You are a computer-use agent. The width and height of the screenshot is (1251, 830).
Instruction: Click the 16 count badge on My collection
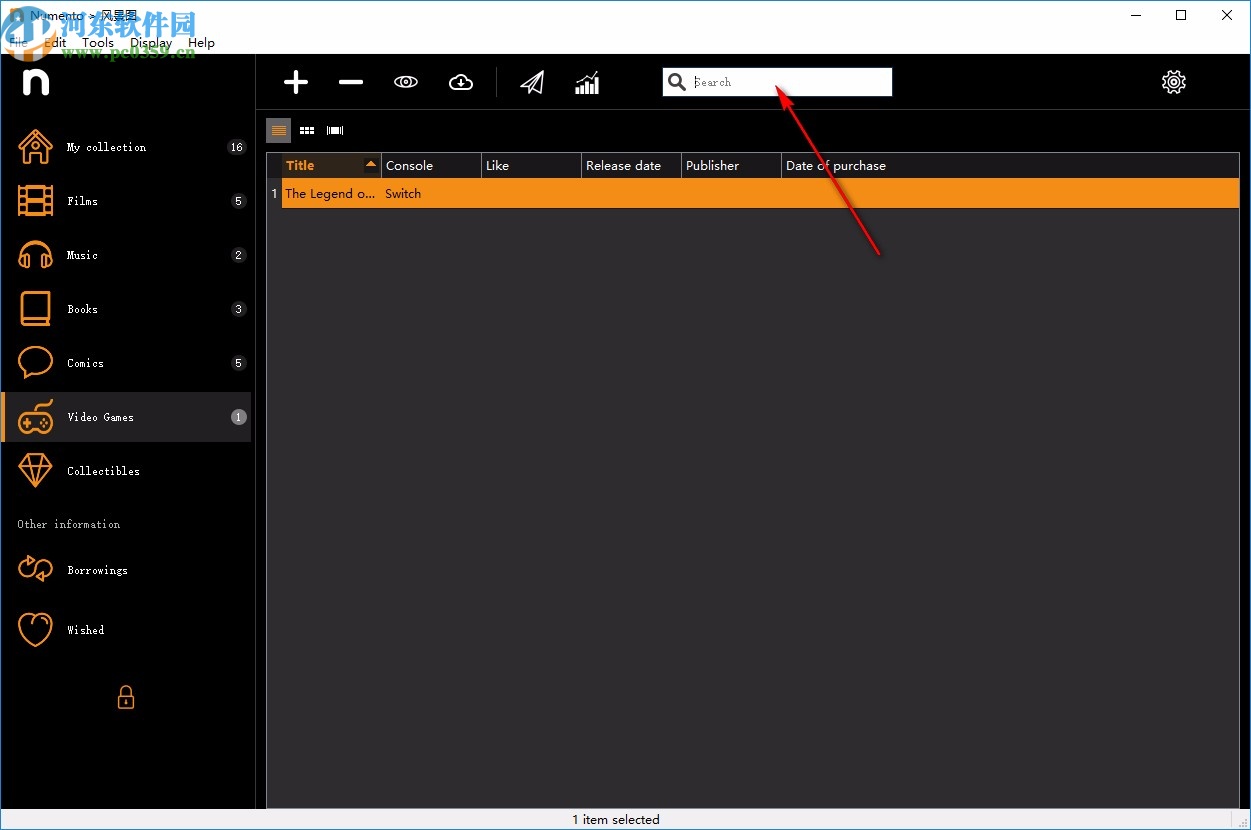pyautogui.click(x=237, y=147)
